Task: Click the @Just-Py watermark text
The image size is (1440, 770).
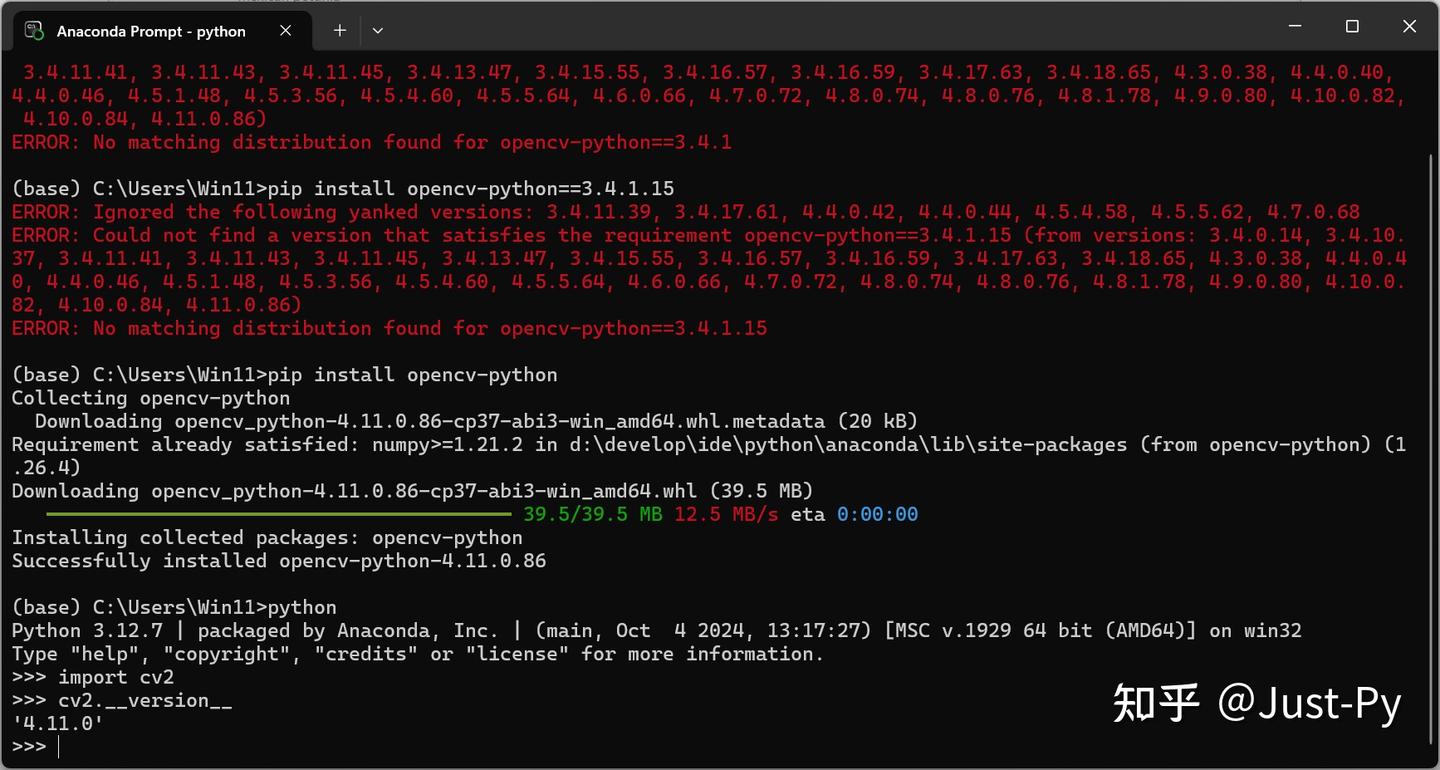Action: tap(1309, 703)
